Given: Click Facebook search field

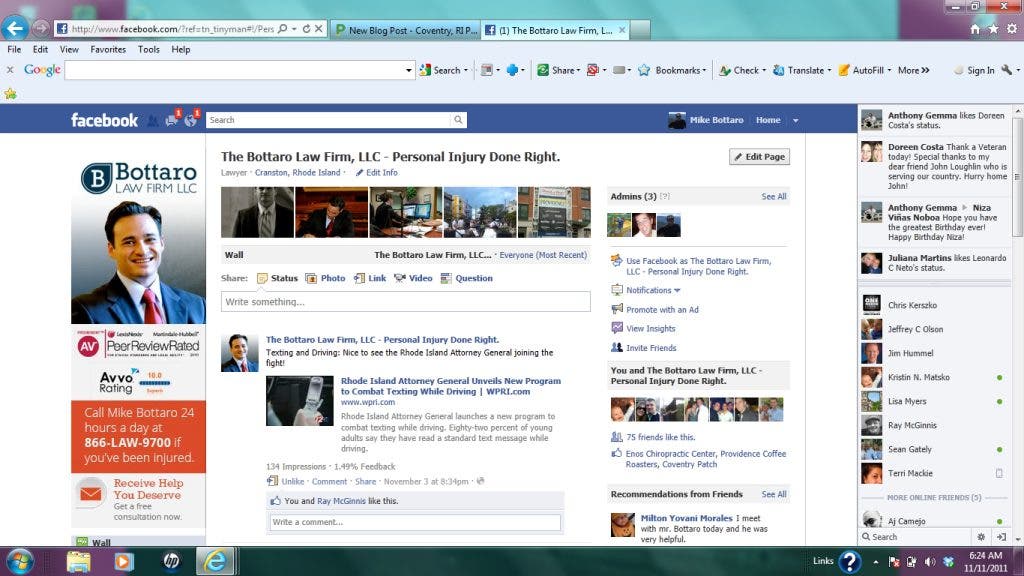Looking at the screenshot, I should coord(328,120).
